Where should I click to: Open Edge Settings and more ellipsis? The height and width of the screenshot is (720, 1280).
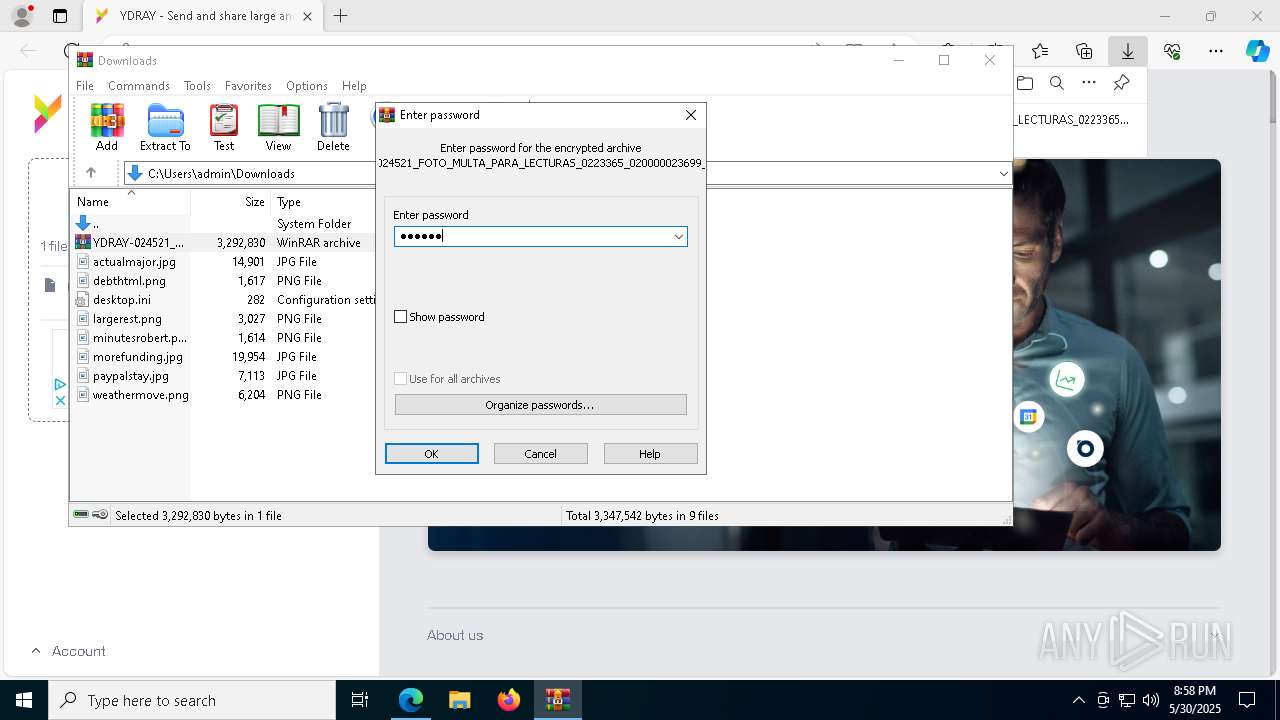[1216, 51]
